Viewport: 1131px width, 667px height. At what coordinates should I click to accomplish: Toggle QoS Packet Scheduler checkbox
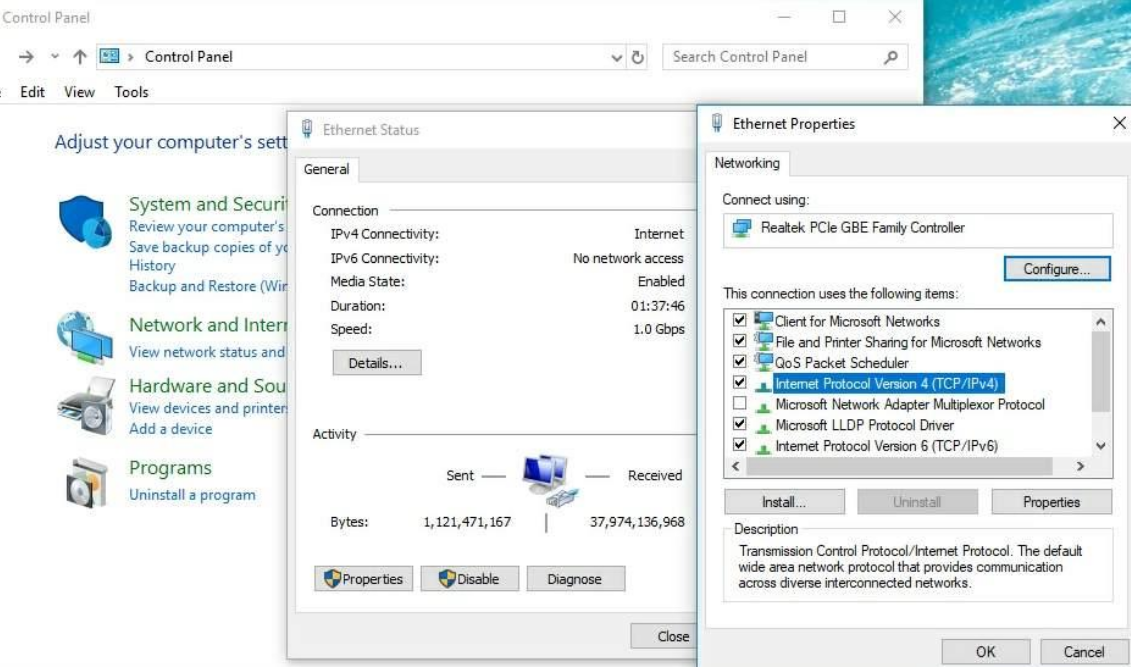click(x=739, y=361)
